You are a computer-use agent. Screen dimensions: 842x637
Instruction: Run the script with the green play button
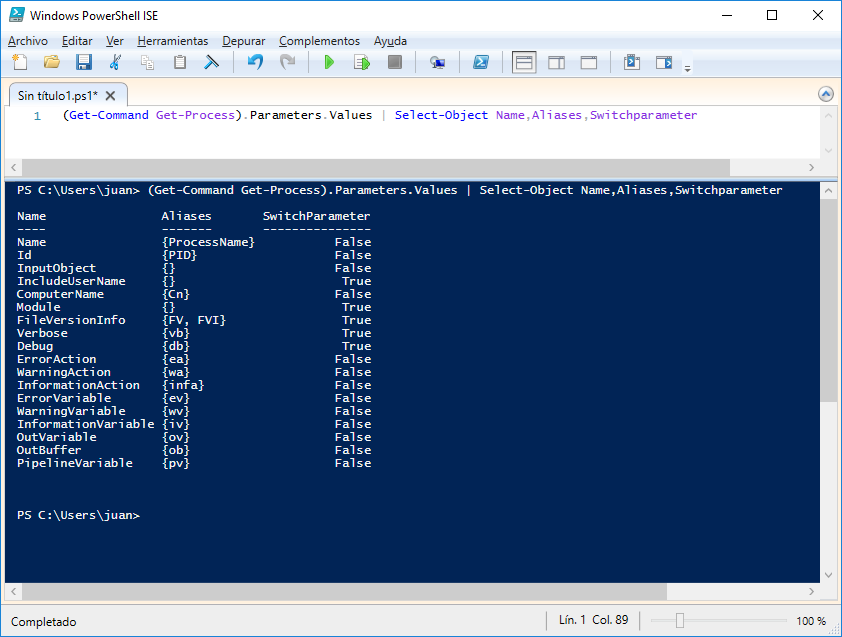click(x=329, y=62)
